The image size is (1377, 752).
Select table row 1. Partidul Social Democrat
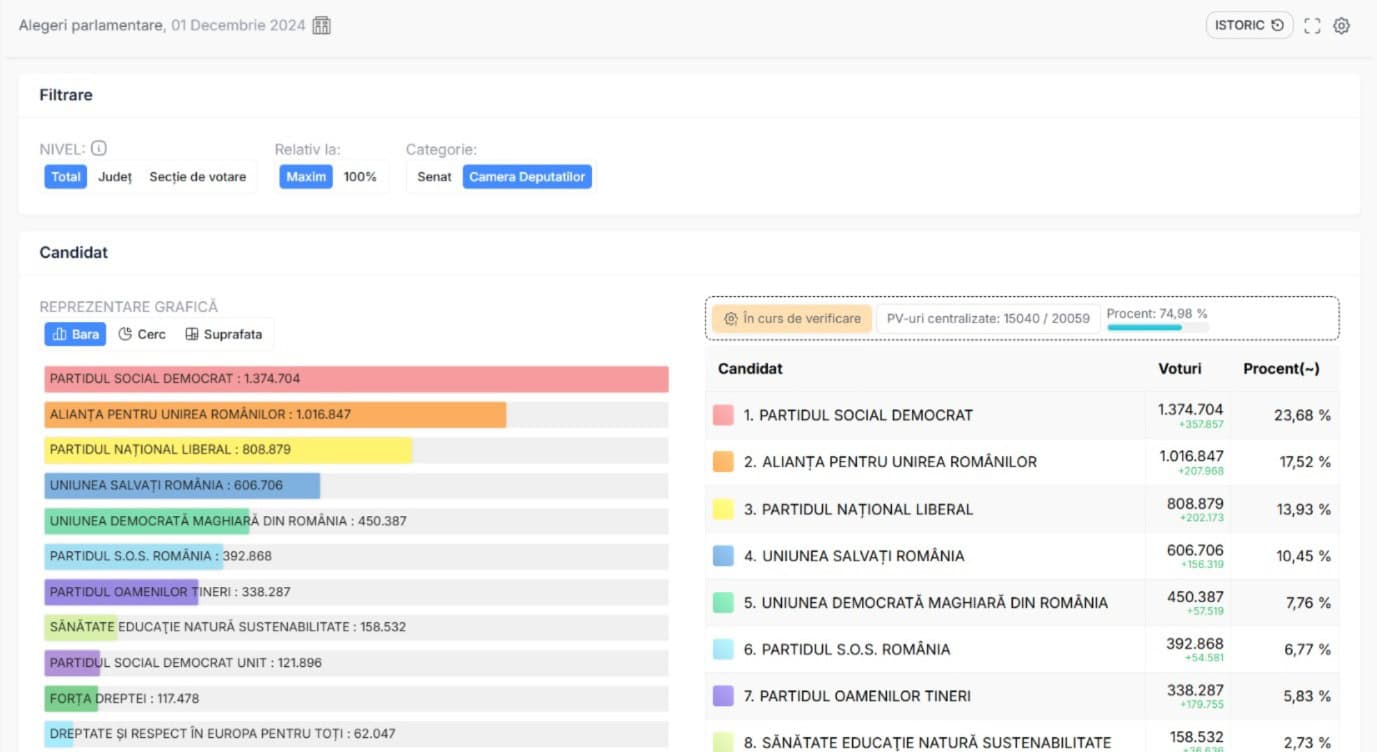[x=1022, y=415]
